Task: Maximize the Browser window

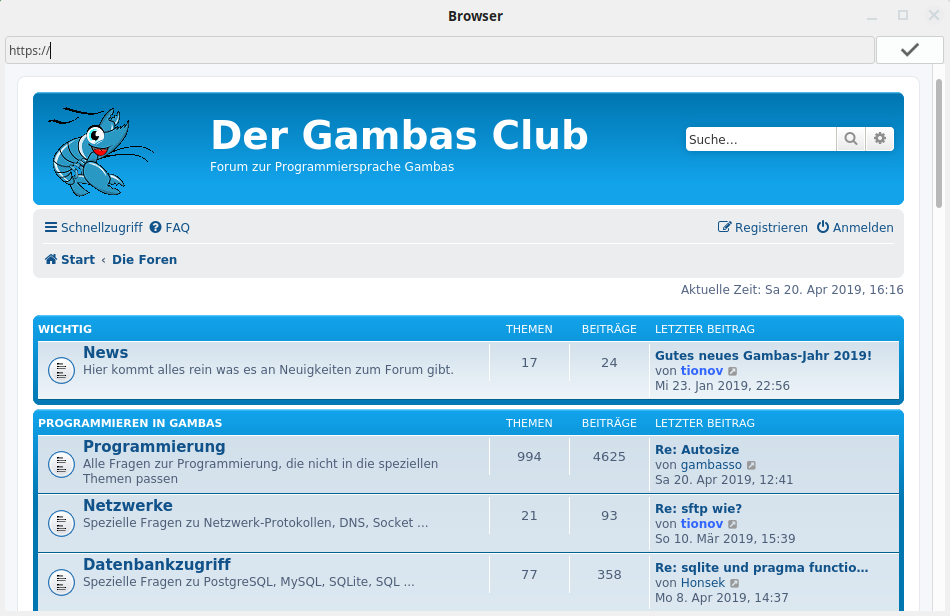Action: point(903,16)
